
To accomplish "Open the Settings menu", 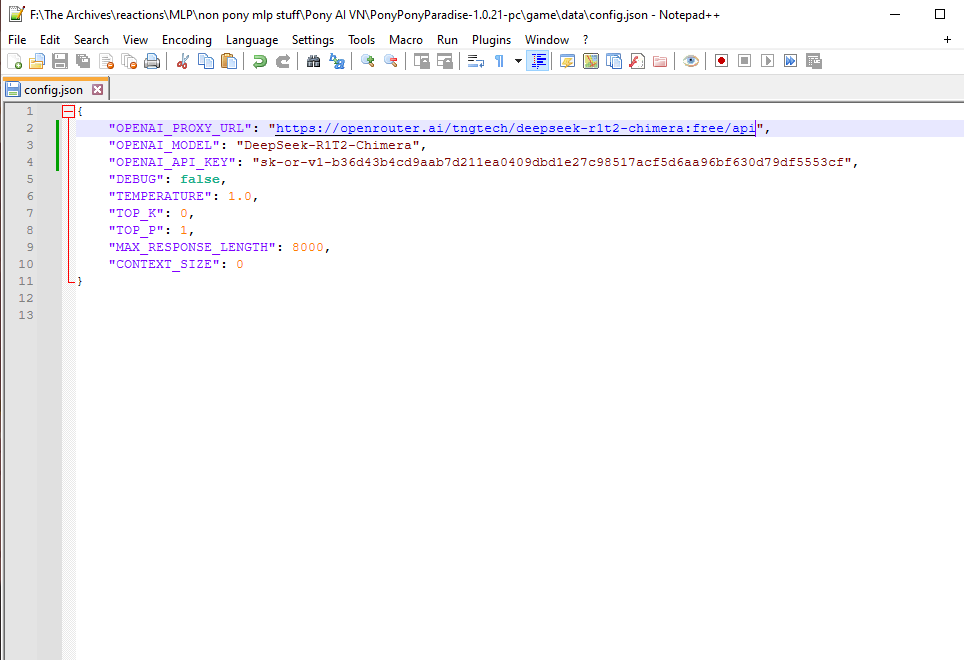I will tap(313, 39).
